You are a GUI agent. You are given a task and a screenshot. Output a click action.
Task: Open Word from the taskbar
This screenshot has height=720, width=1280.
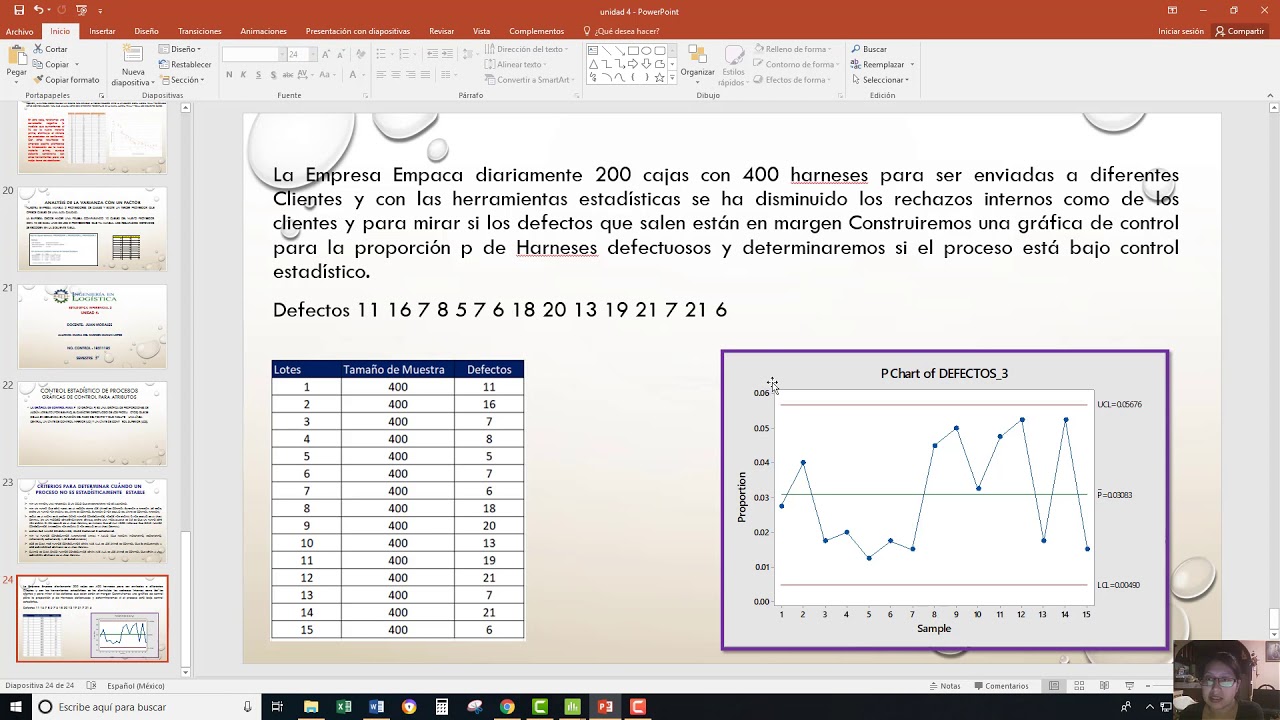(x=376, y=707)
